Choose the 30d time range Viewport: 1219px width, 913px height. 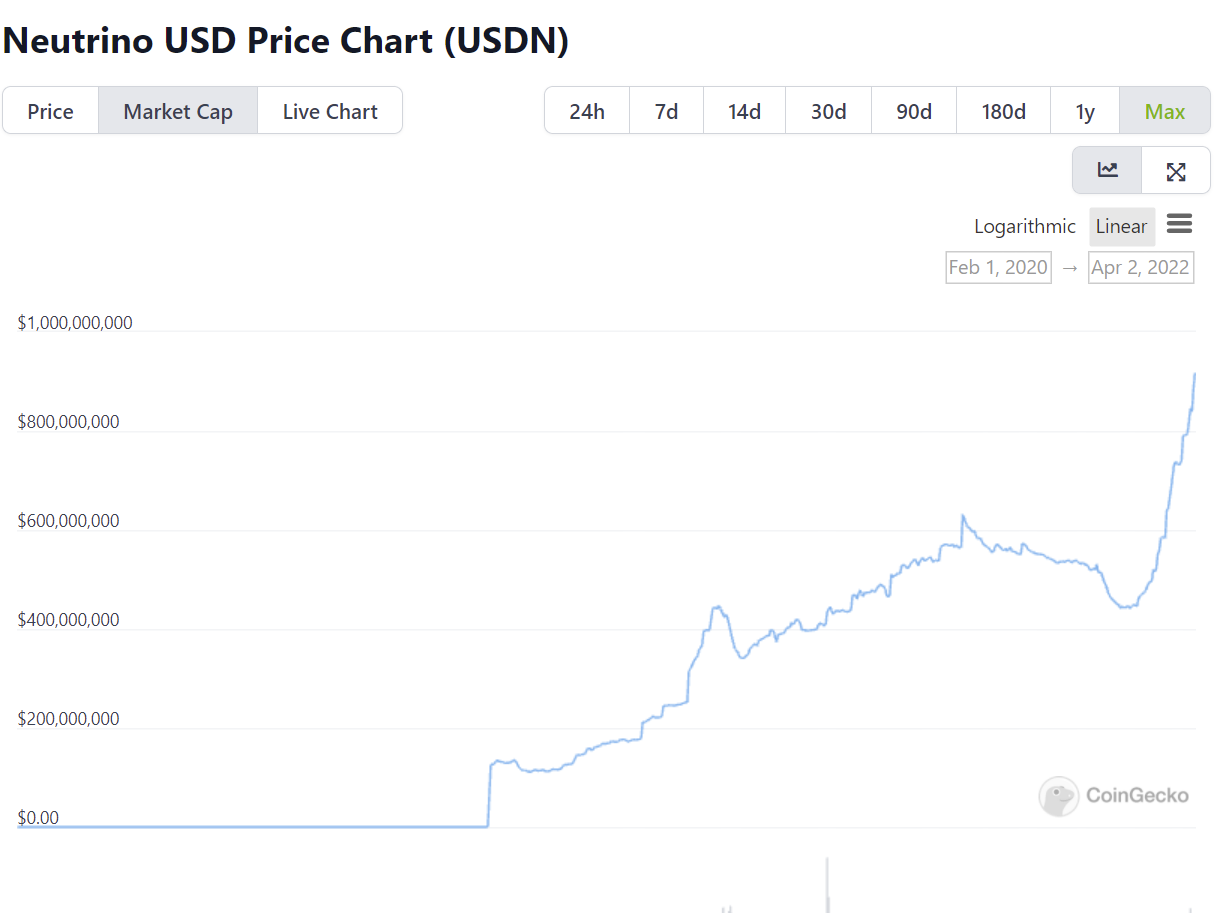point(828,111)
